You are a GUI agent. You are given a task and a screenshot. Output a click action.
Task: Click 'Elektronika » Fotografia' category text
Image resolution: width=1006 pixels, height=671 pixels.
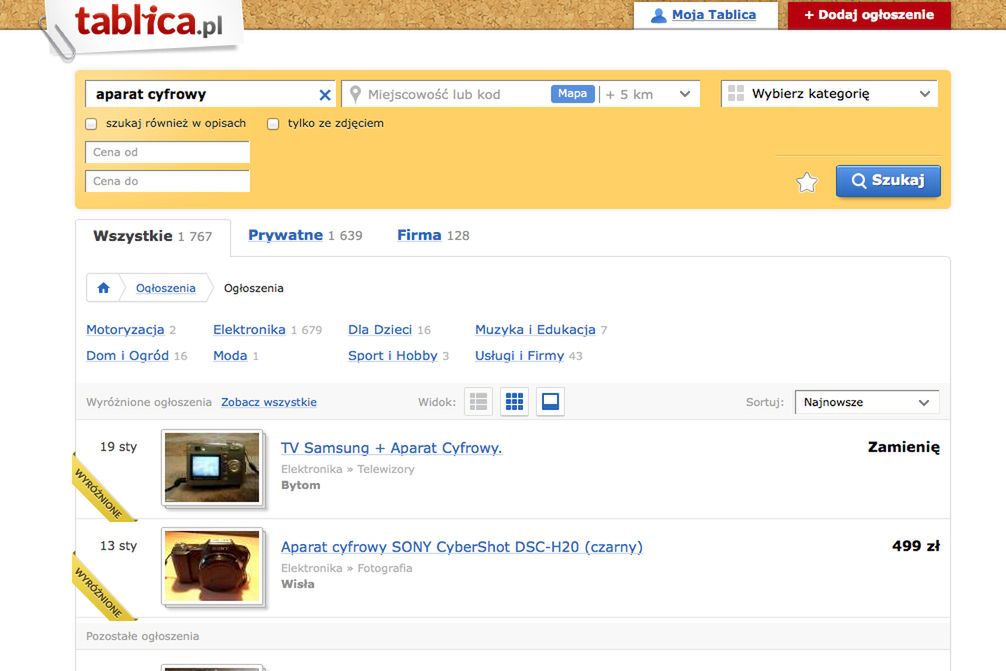[x=346, y=568]
